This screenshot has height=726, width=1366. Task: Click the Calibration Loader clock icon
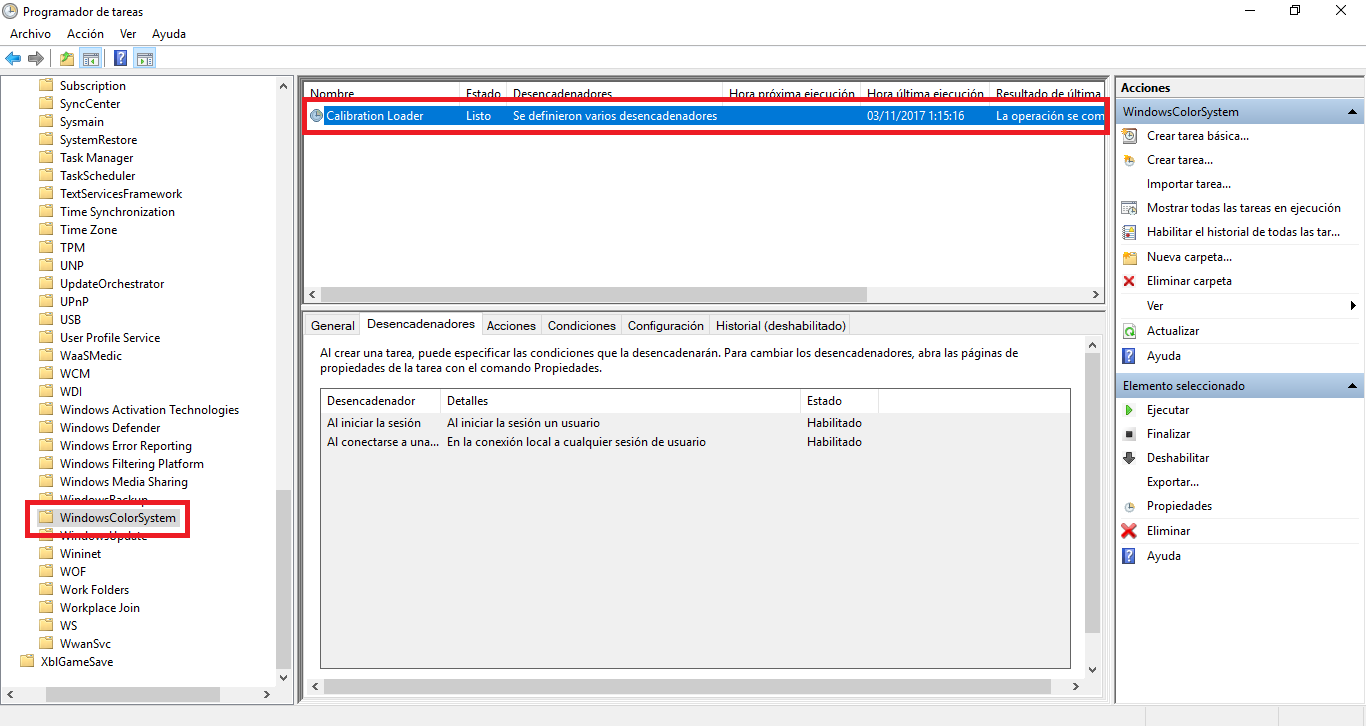(317, 116)
